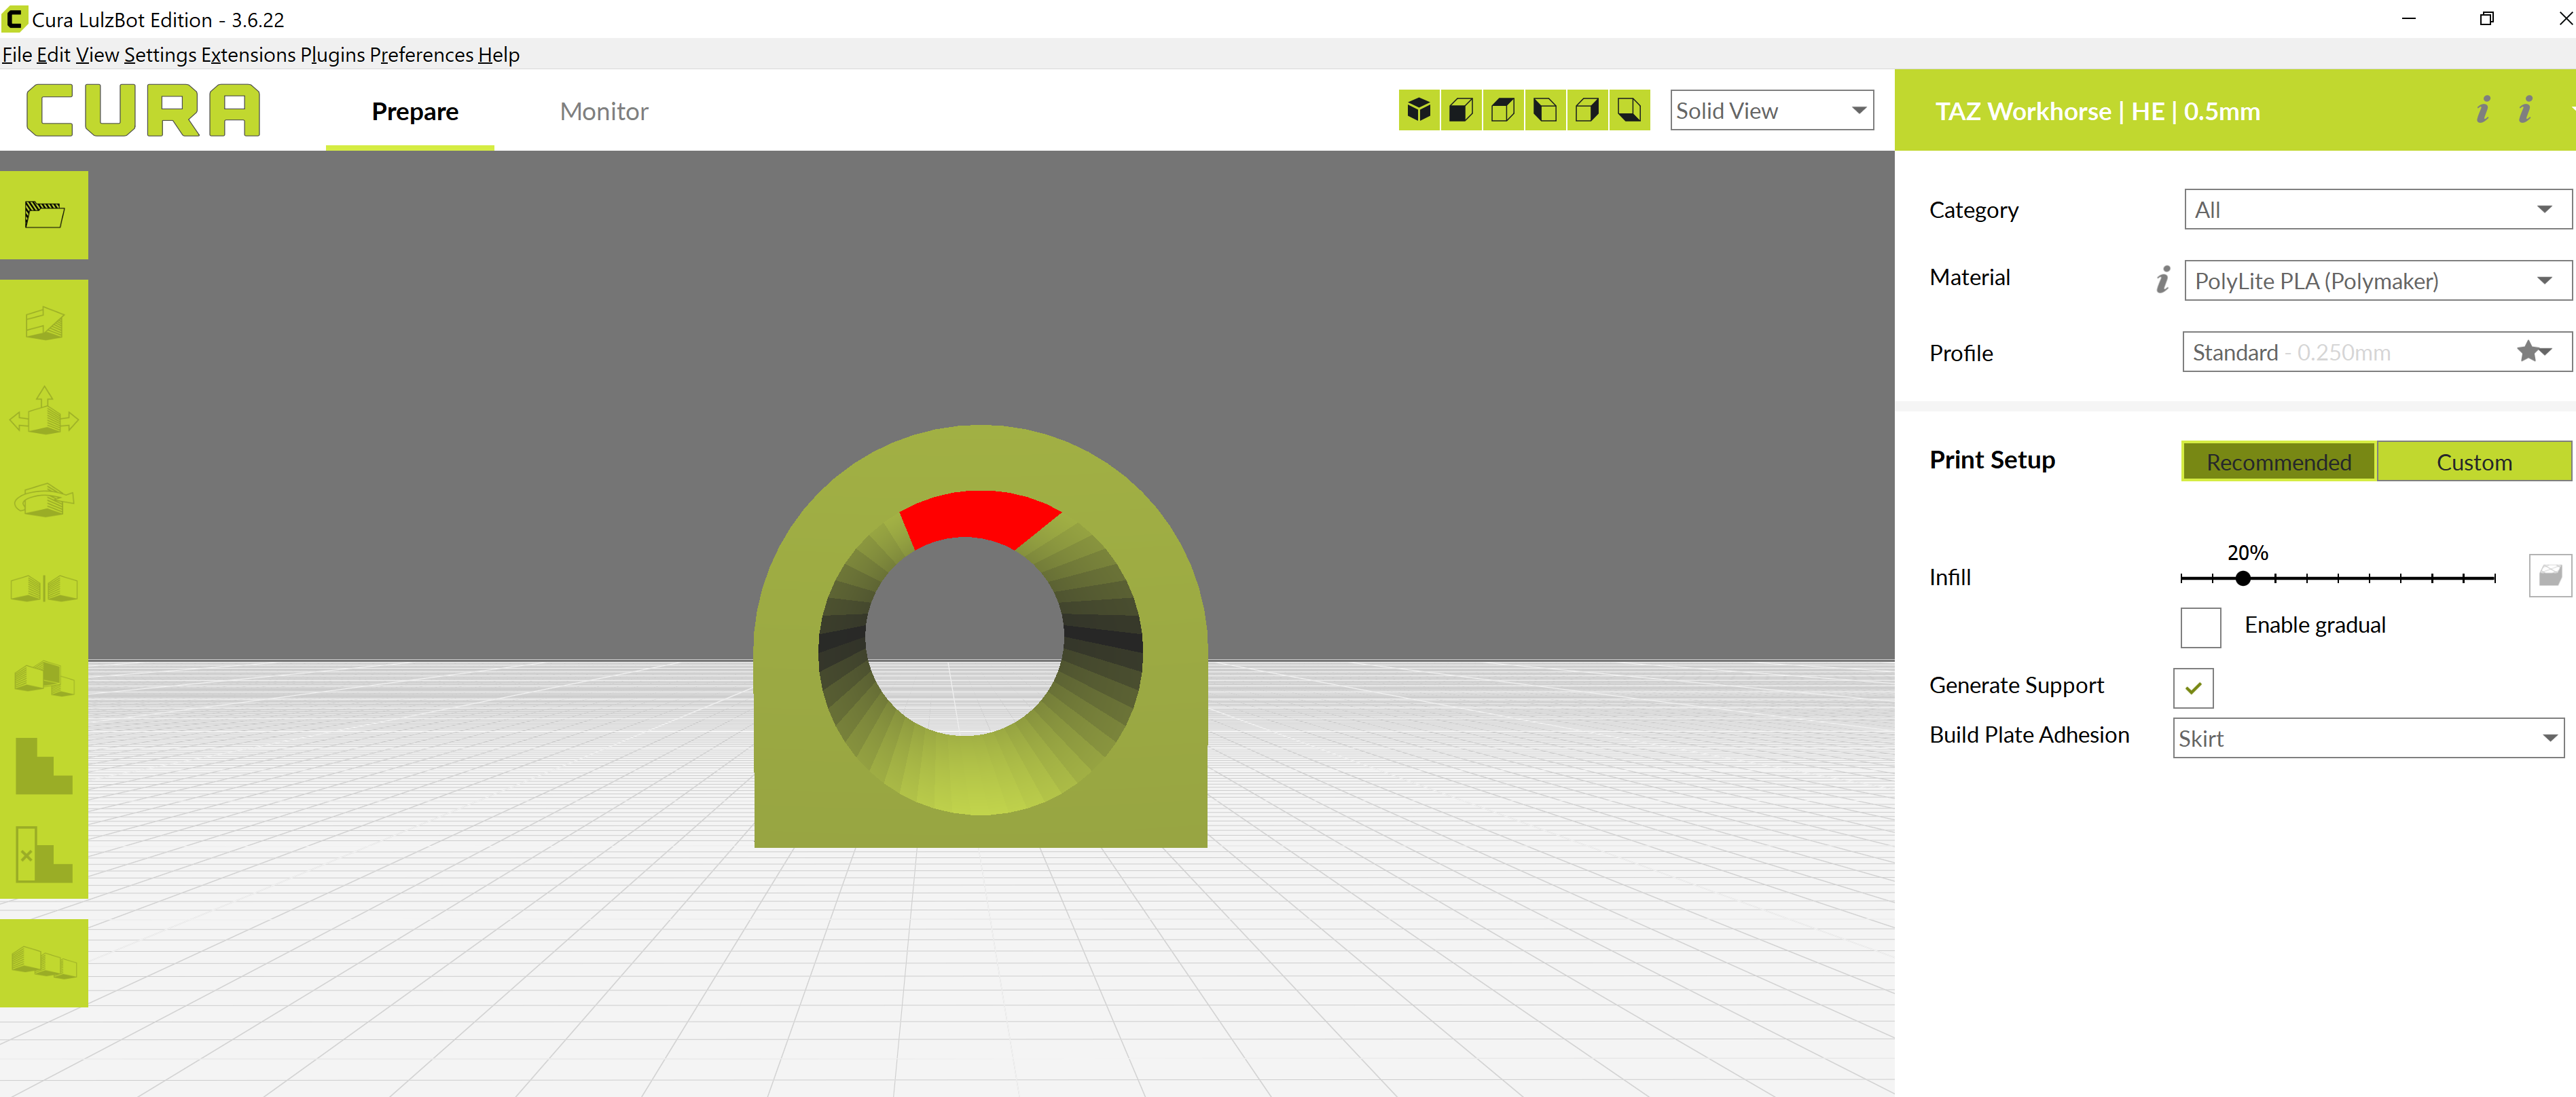Image resolution: width=2576 pixels, height=1097 pixels.
Task: Switch to the front view cube icon
Action: [1461, 110]
